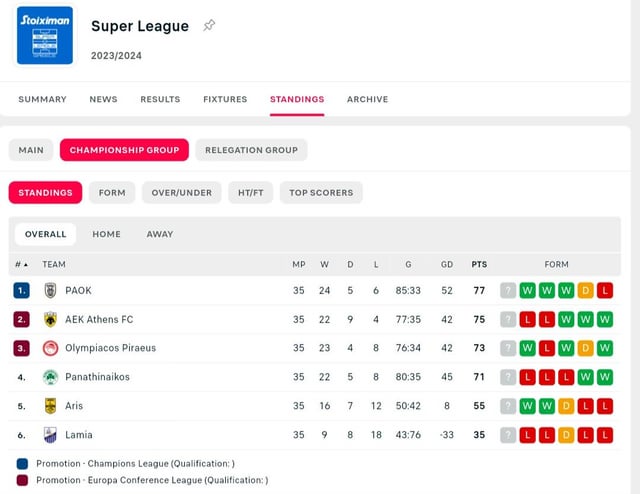Open the News tab

(103, 99)
